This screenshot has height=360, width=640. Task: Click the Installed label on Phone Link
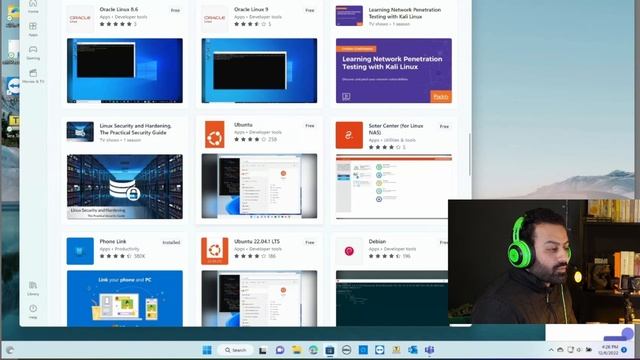pyautogui.click(x=171, y=242)
